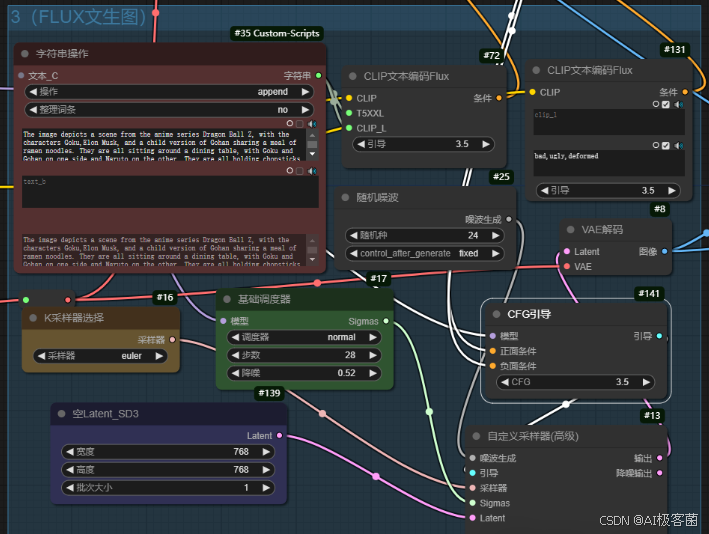Click circle toggle above first prompt text box
This screenshot has width=709, height=534.
point(290,123)
